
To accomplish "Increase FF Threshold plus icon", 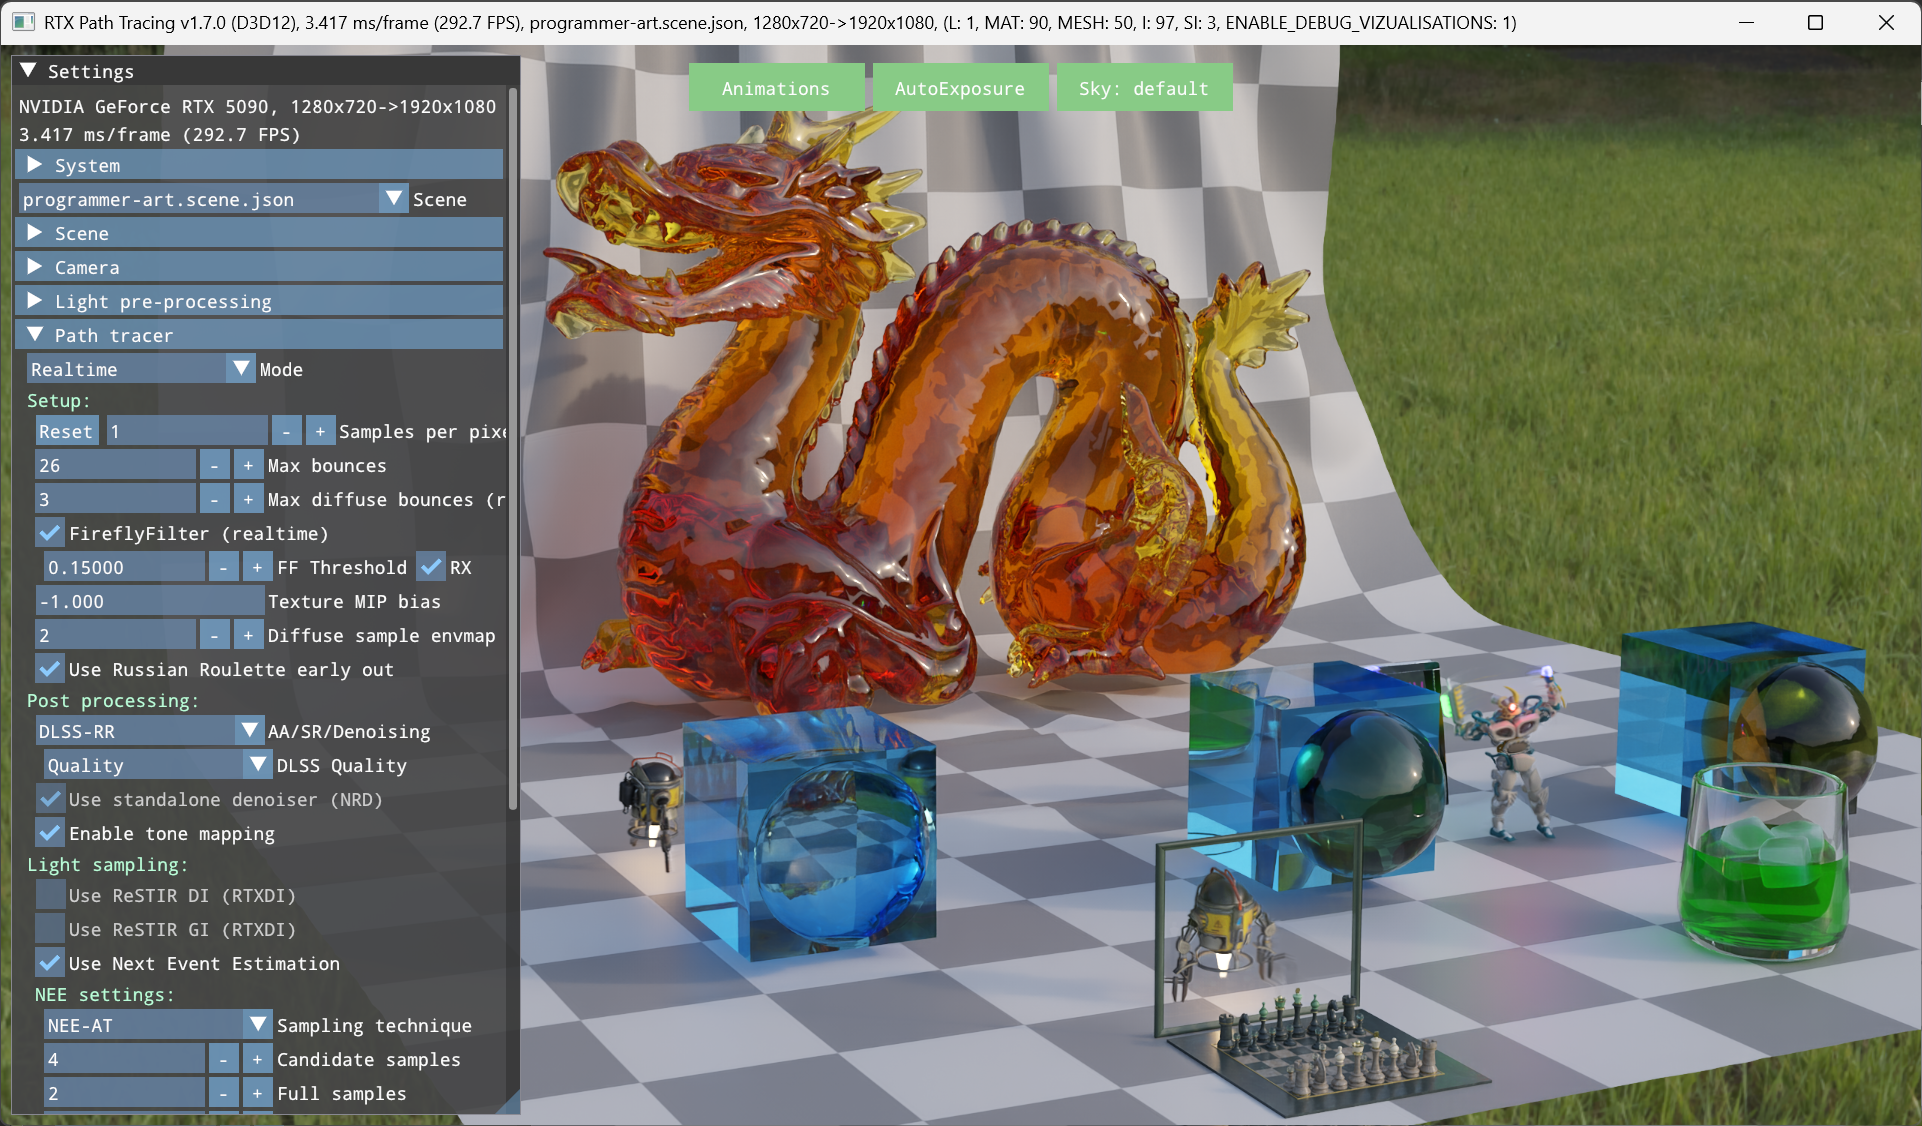I will 257,568.
